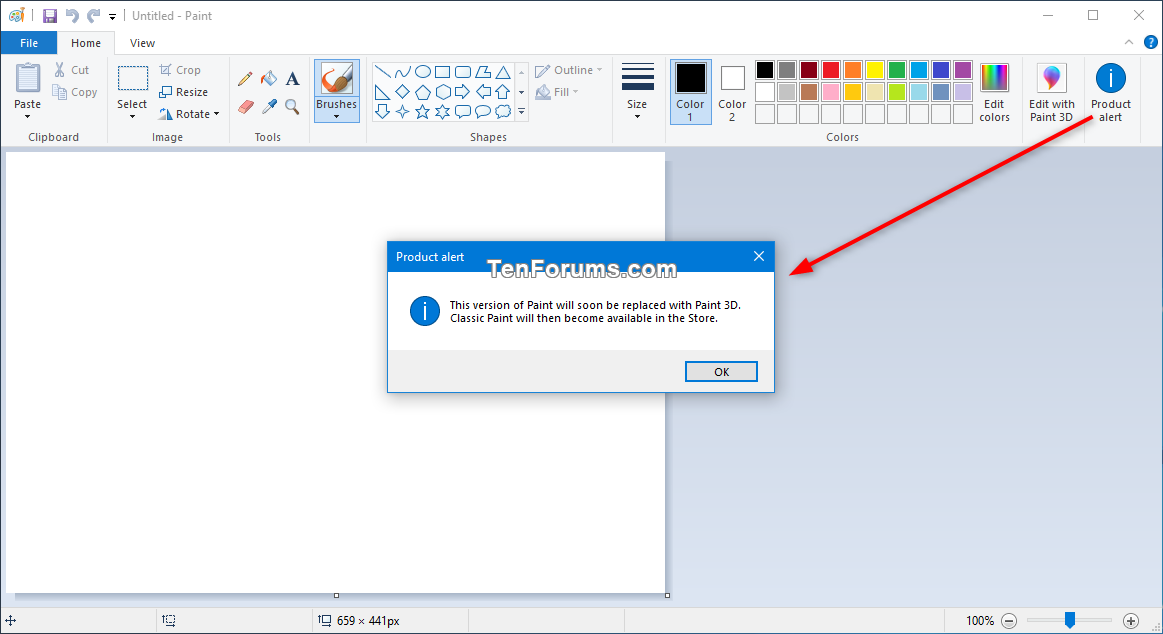This screenshot has height=634, width=1163.
Task: Select the Pencil tool
Action: click(245, 79)
